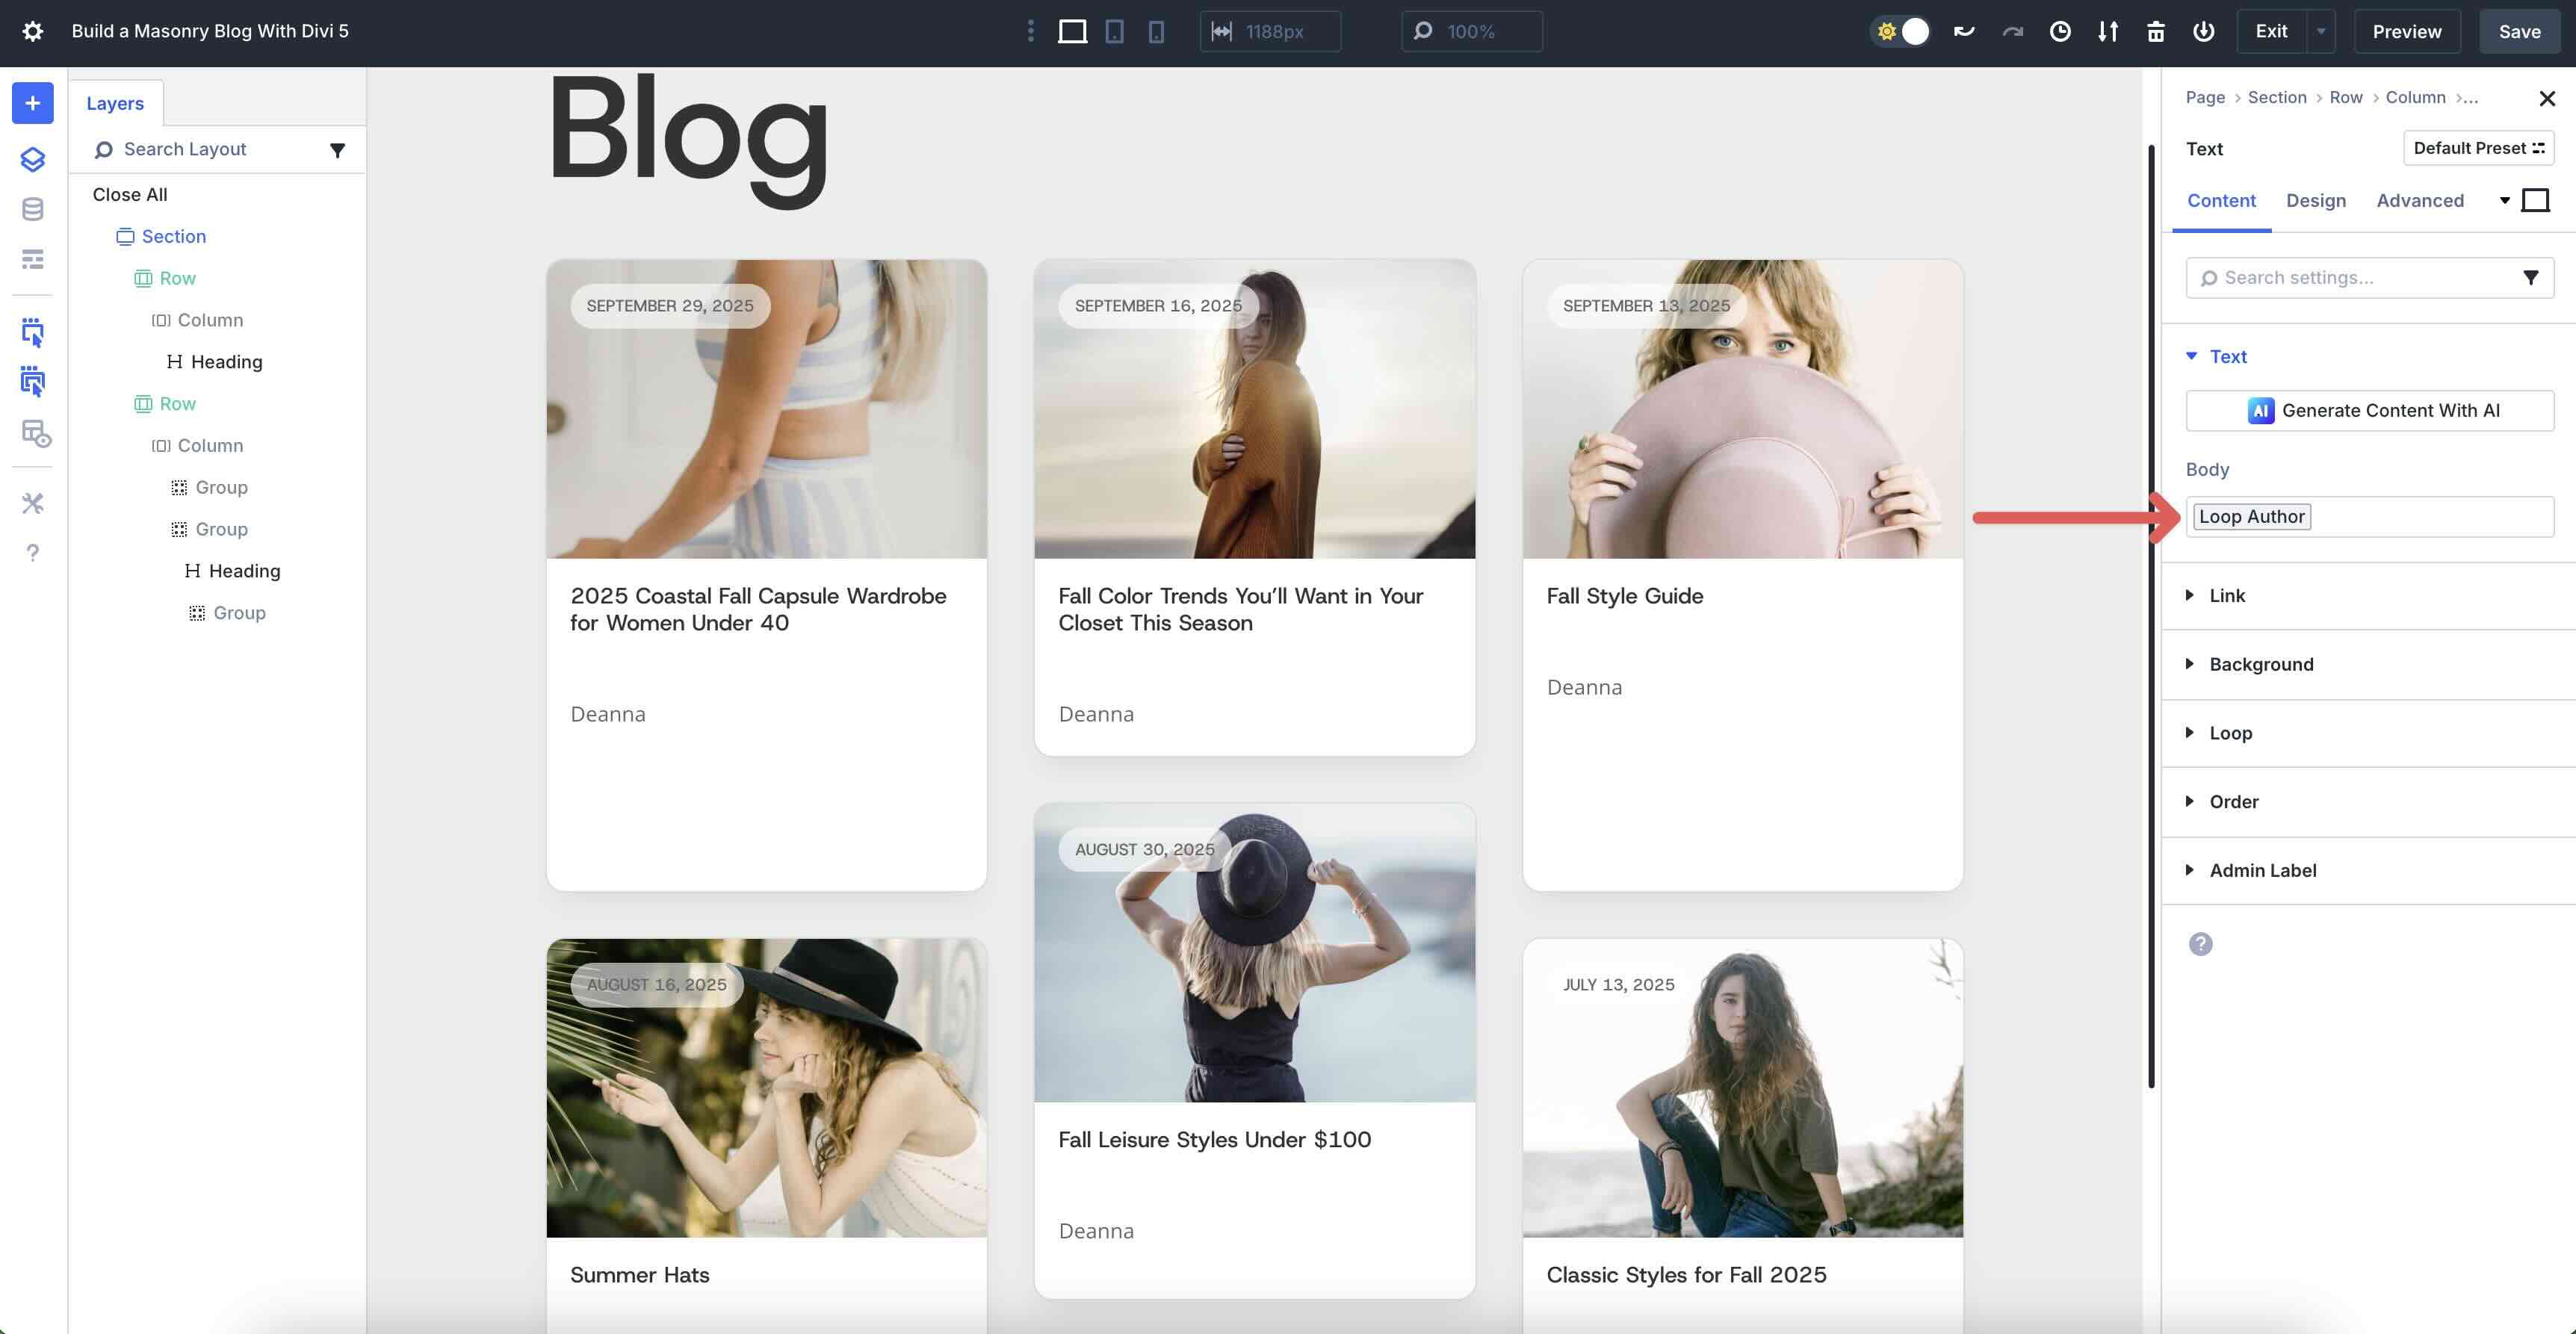The height and width of the screenshot is (1334, 2576).
Task: Select the tools icon in the left sidebar
Action: [x=32, y=503]
